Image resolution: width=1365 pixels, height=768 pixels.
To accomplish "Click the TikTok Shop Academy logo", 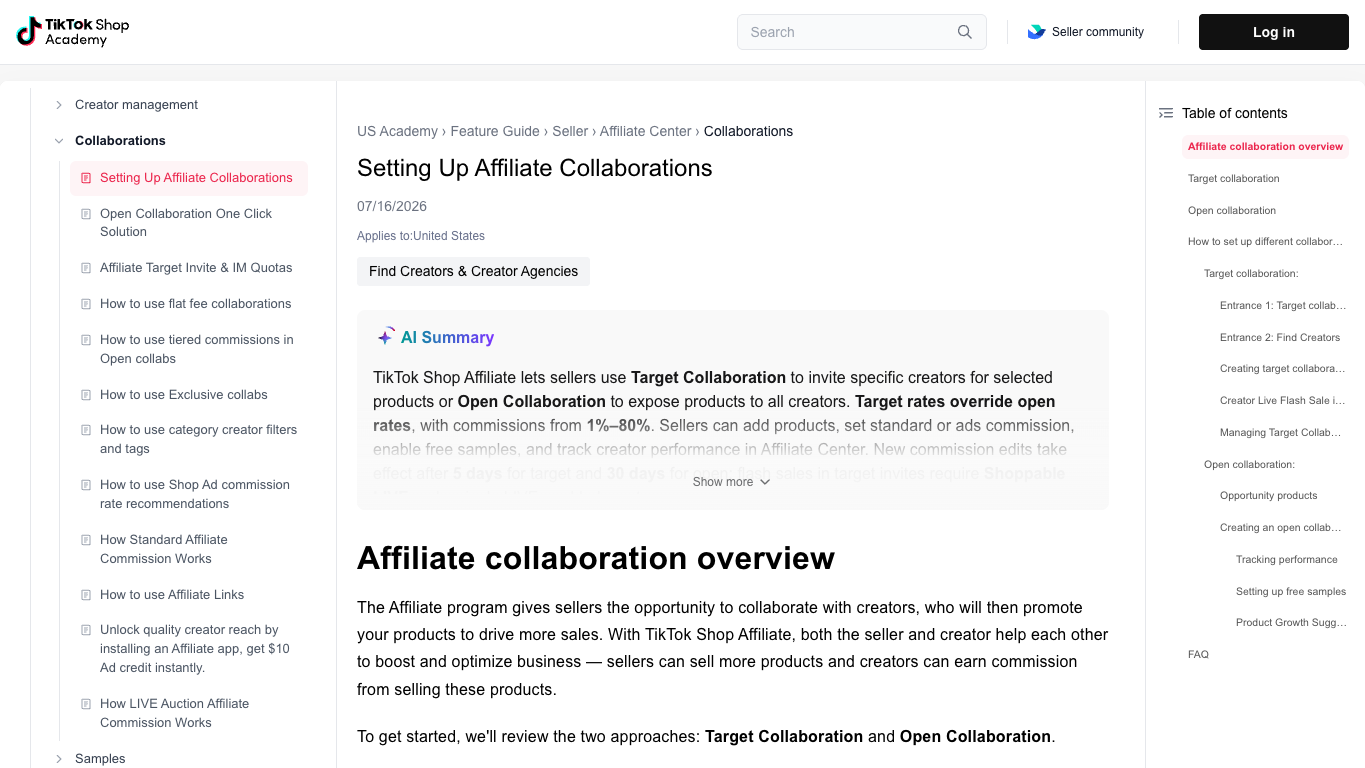I will [73, 32].
